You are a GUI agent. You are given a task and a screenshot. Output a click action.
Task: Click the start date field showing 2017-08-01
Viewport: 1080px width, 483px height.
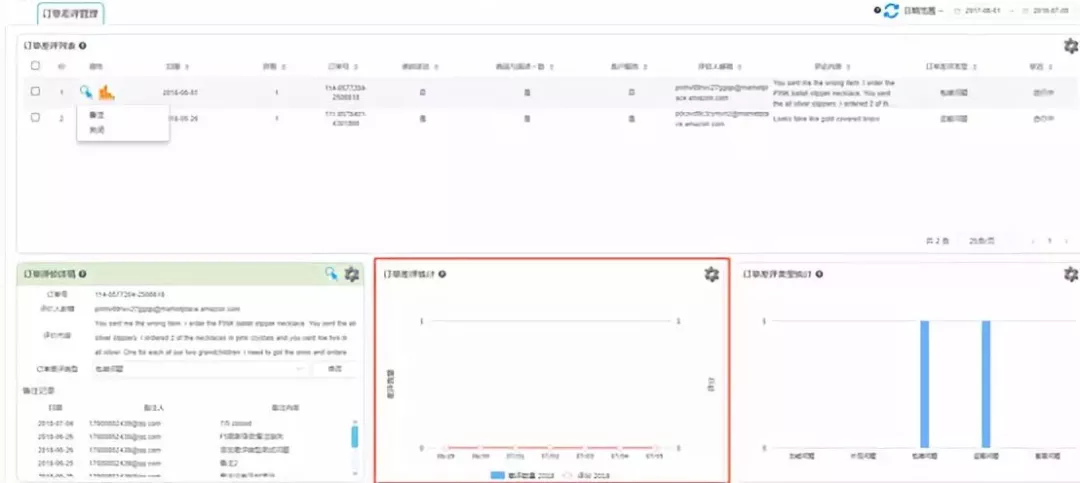point(981,11)
